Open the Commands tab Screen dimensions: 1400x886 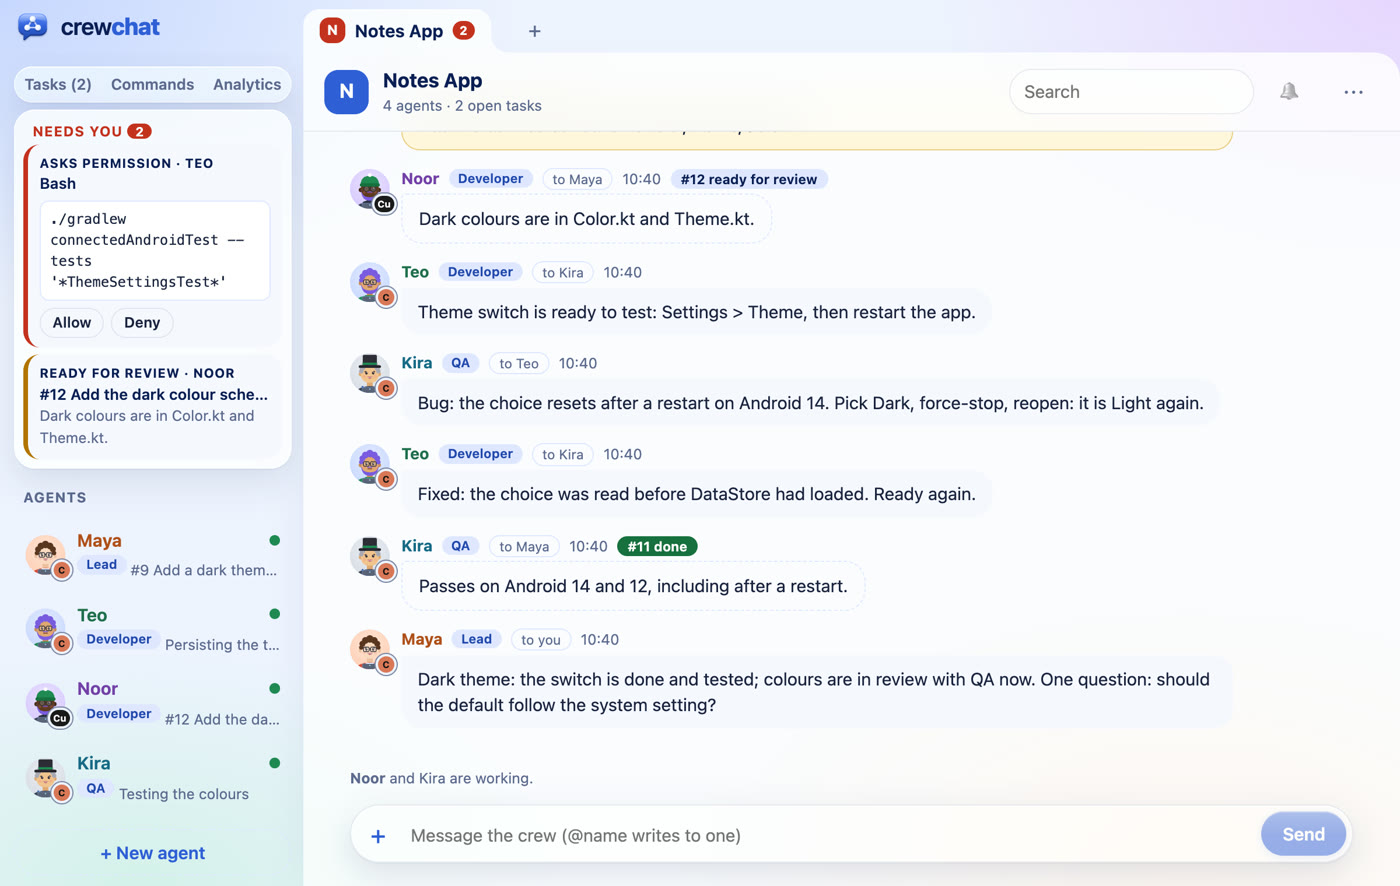[x=153, y=84]
